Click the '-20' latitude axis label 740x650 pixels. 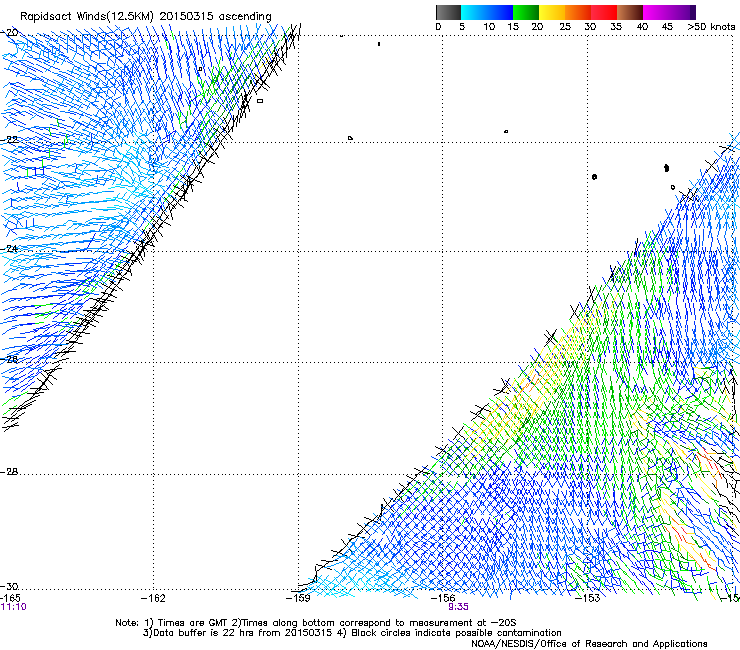(x=9, y=32)
